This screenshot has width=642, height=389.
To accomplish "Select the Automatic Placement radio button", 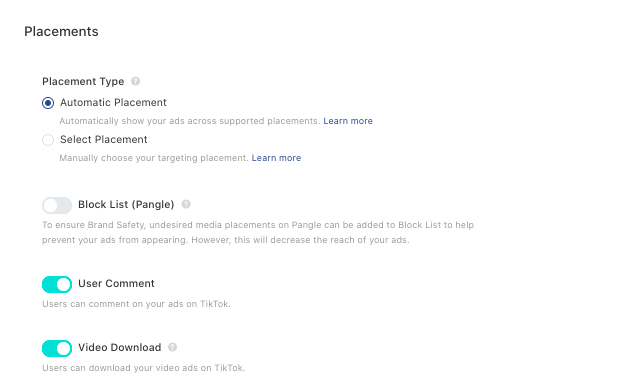I will coord(48,103).
